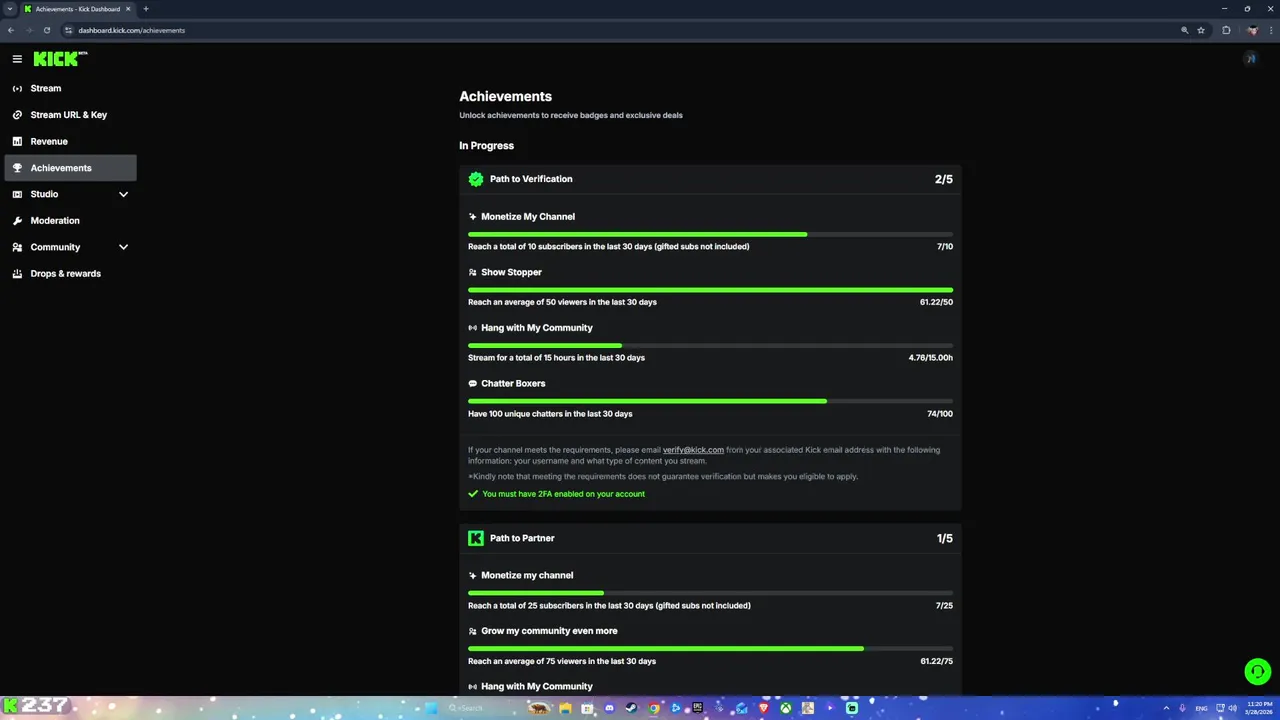Open the hamburger menu beside the Kick logo

17,59
